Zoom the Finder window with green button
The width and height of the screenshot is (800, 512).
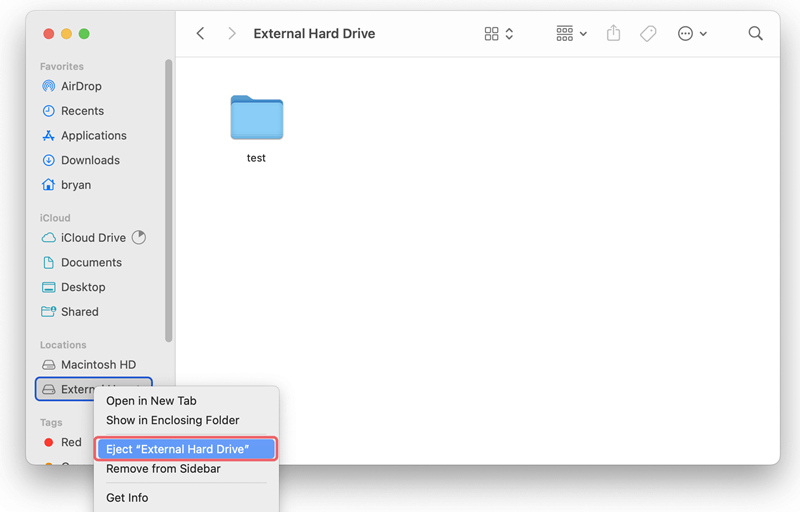pyautogui.click(x=84, y=34)
